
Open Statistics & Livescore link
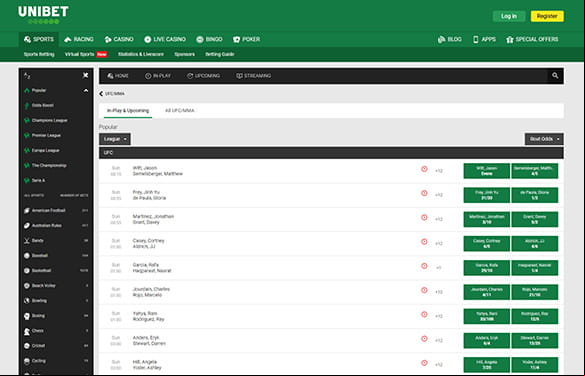click(141, 54)
